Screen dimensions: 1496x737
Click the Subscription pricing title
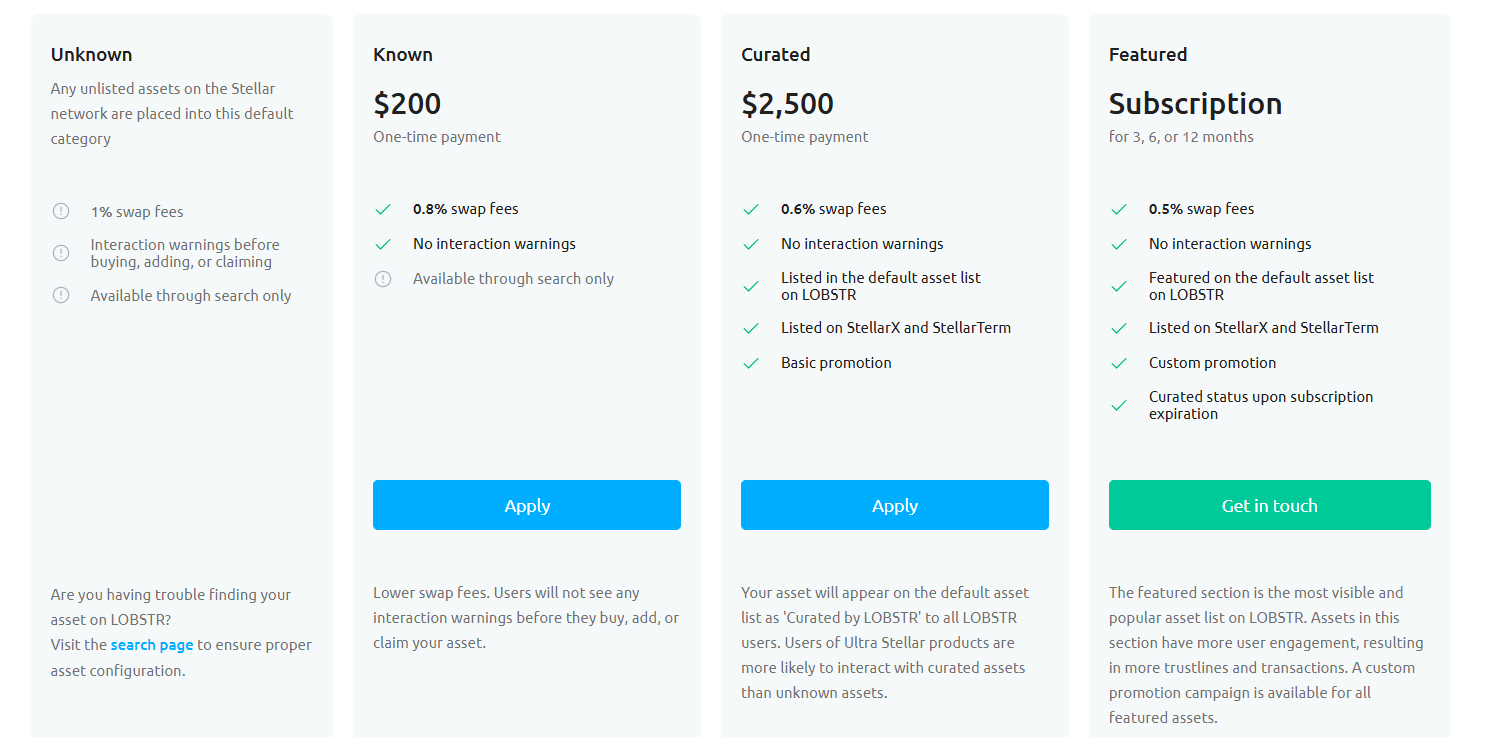point(1195,104)
